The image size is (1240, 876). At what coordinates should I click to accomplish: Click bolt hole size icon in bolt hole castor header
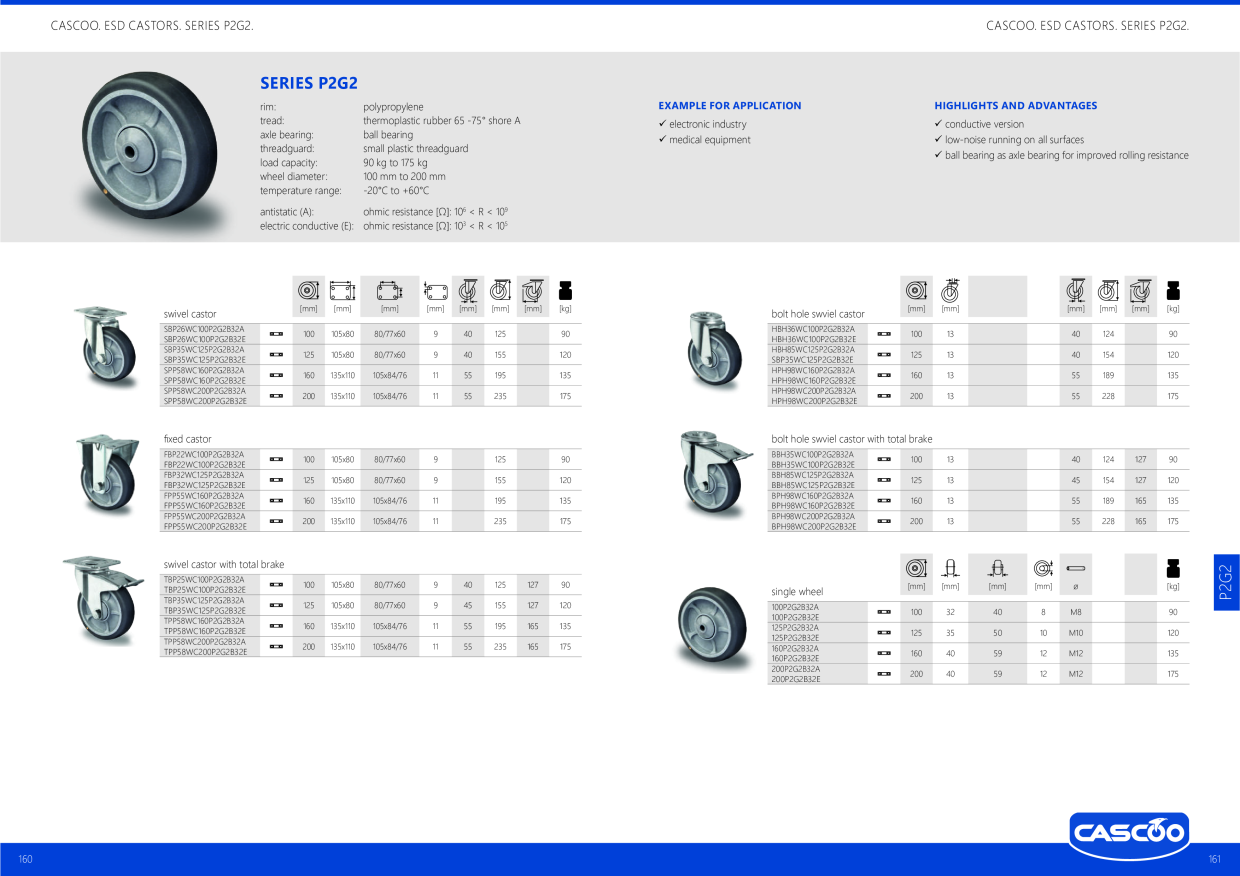[950, 290]
